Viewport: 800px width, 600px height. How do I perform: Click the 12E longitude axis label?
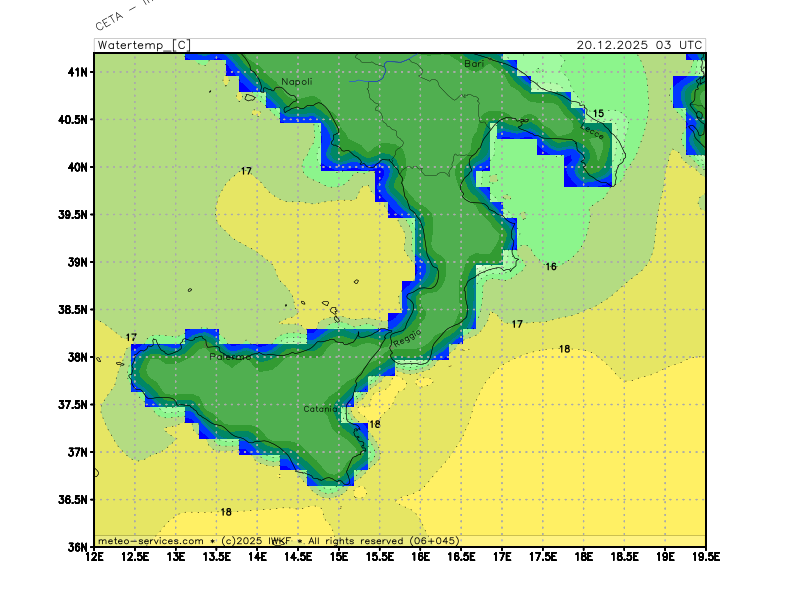(95, 557)
